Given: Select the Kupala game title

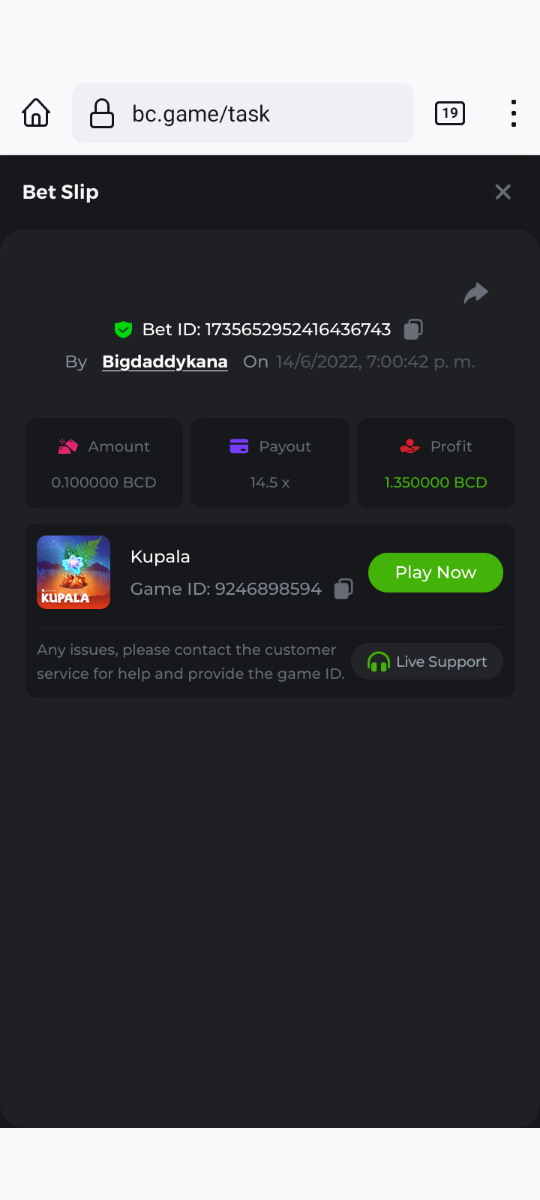Looking at the screenshot, I should [x=160, y=556].
